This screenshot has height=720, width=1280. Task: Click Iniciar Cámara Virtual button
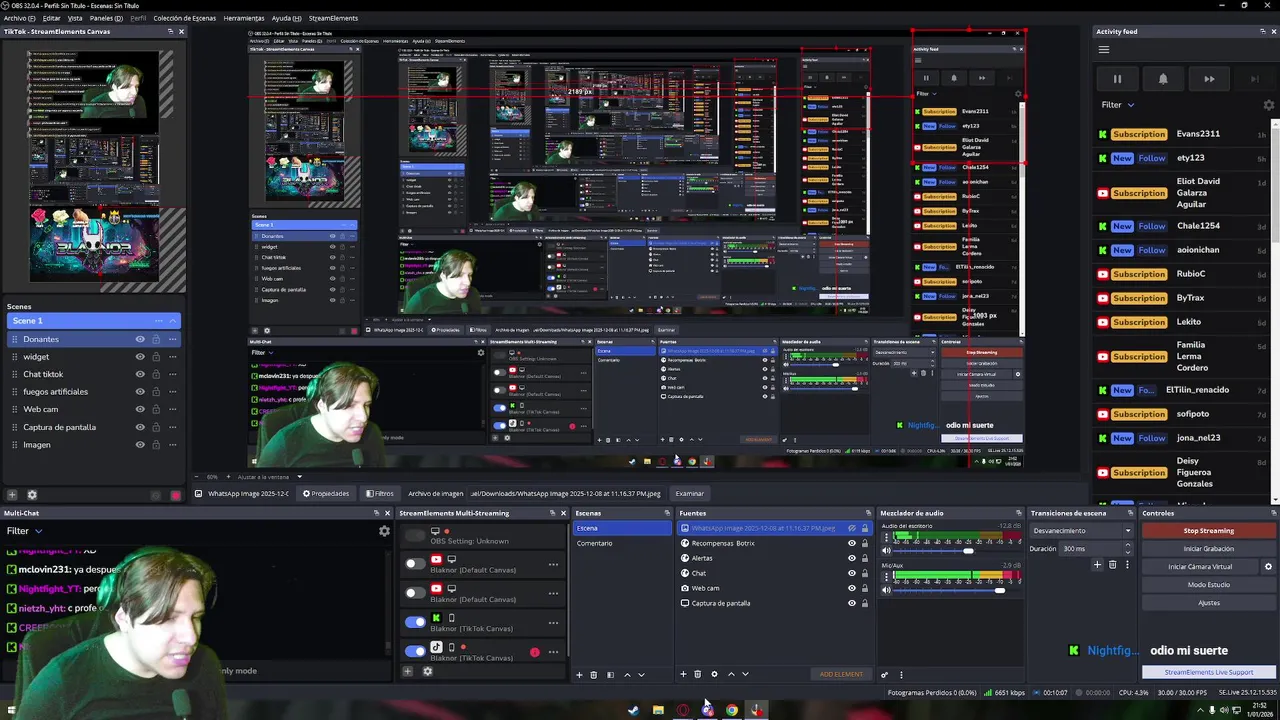click(1200, 567)
